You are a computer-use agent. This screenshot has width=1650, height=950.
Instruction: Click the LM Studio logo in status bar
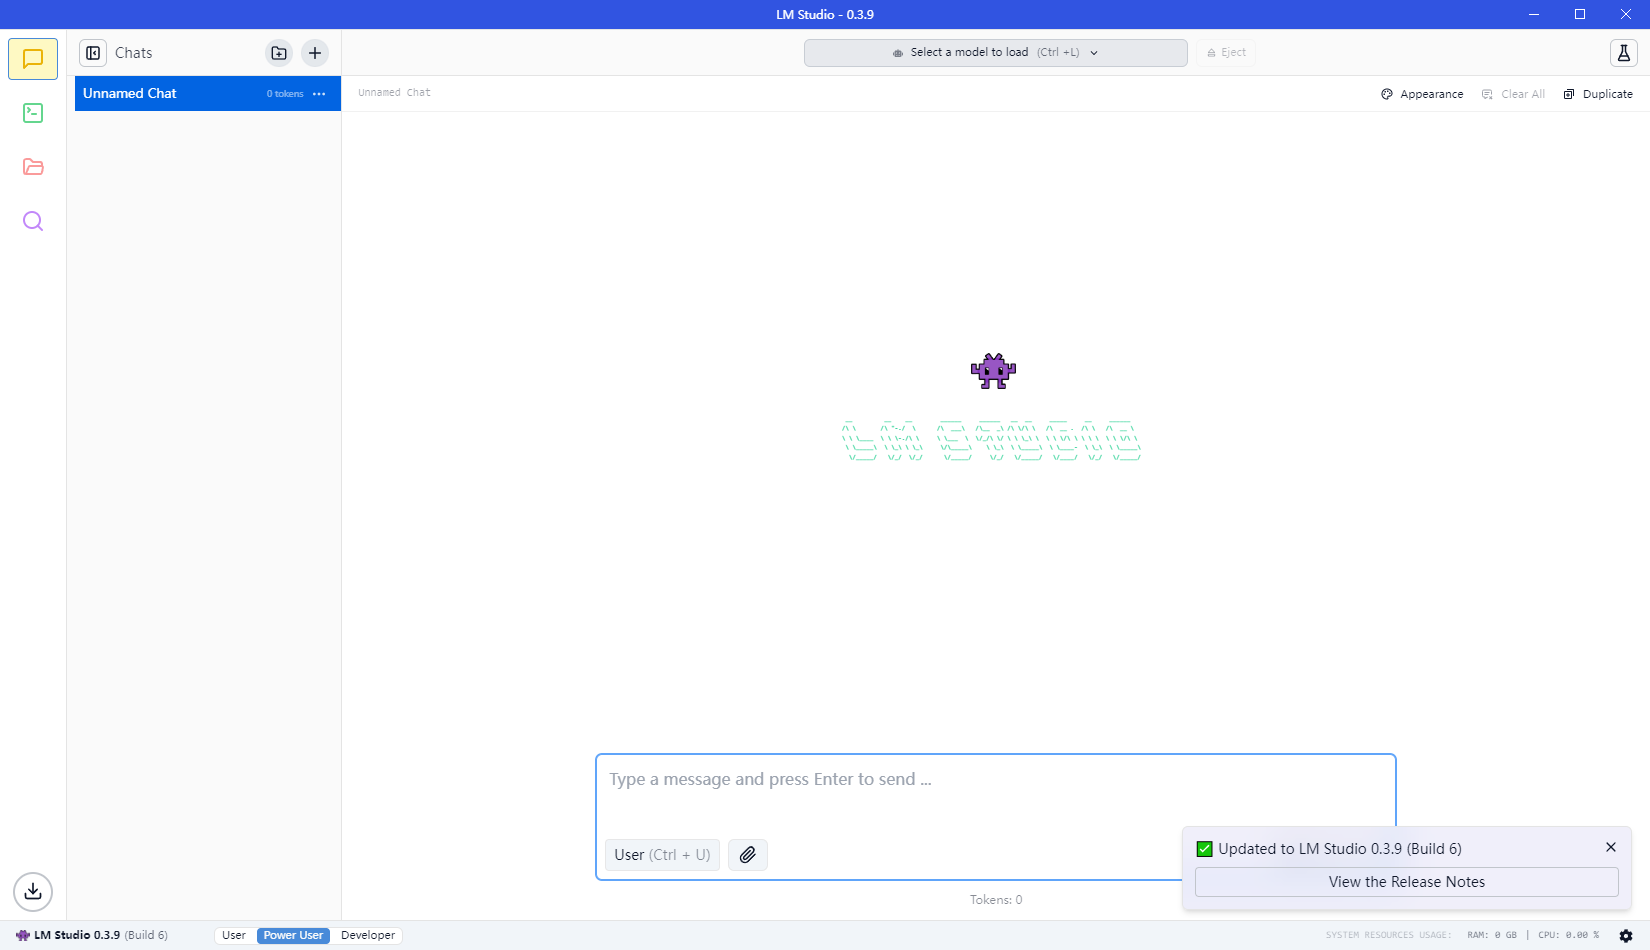tap(22, 936)
